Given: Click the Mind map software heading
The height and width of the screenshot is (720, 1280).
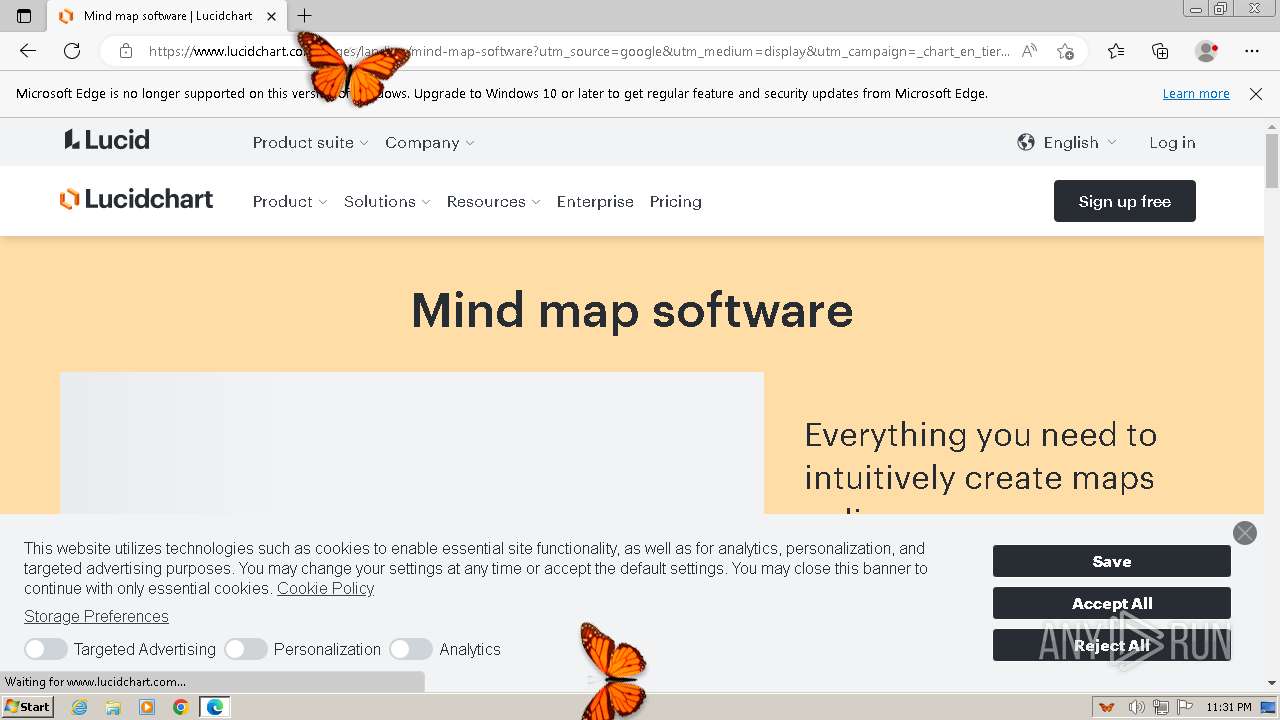Looking at the screenshot, I should (632, 310).
